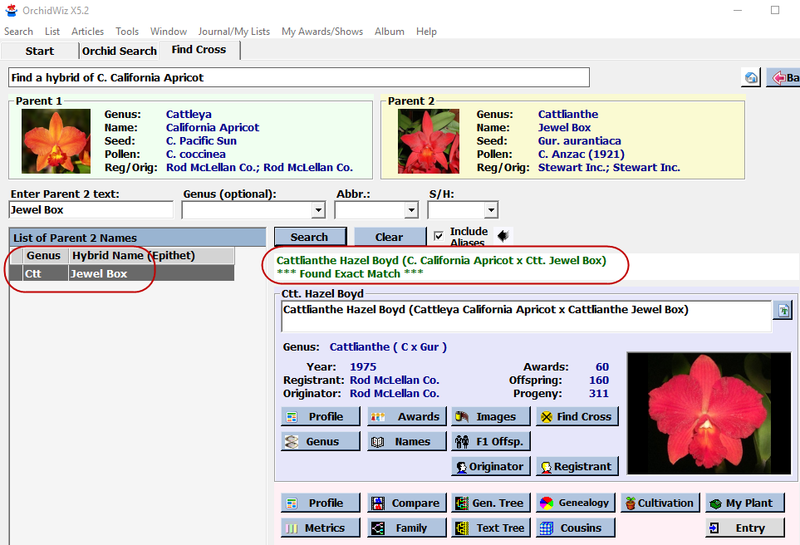Click the Names button
800x545 pixels.
pos(407,442)
